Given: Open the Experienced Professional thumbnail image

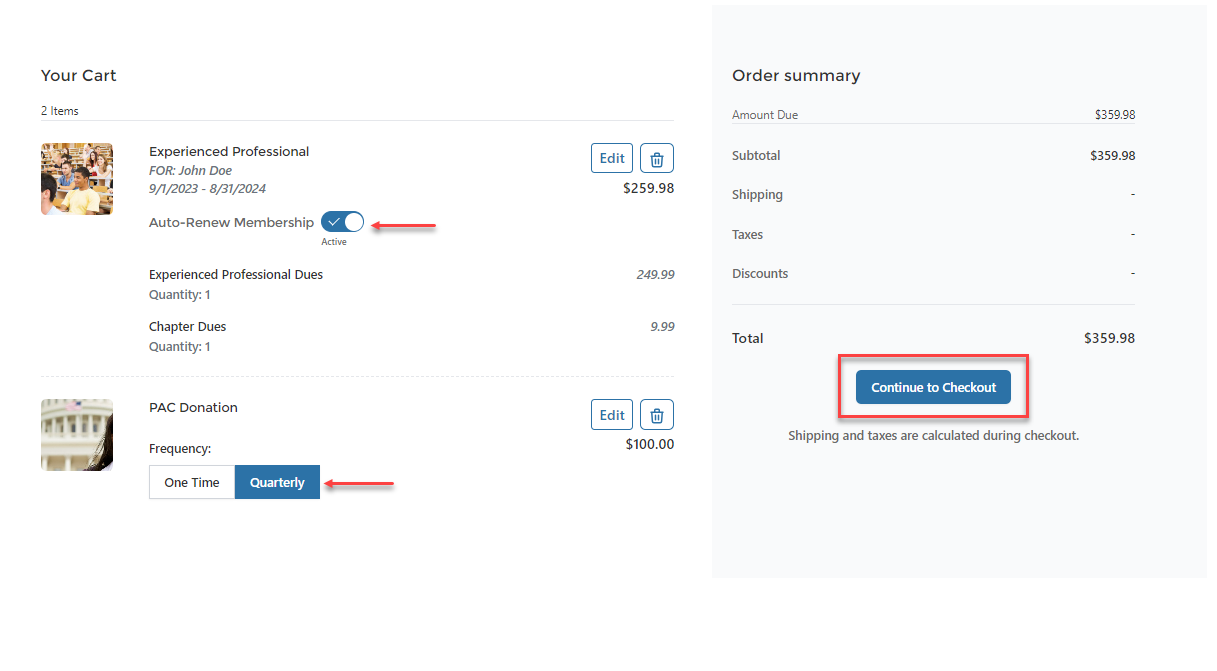Looking at the screenshot, I should 77,179.
